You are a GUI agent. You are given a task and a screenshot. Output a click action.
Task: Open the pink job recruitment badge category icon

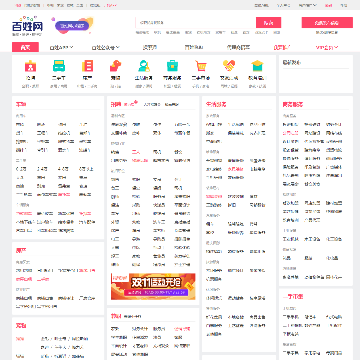pos(30,66)
